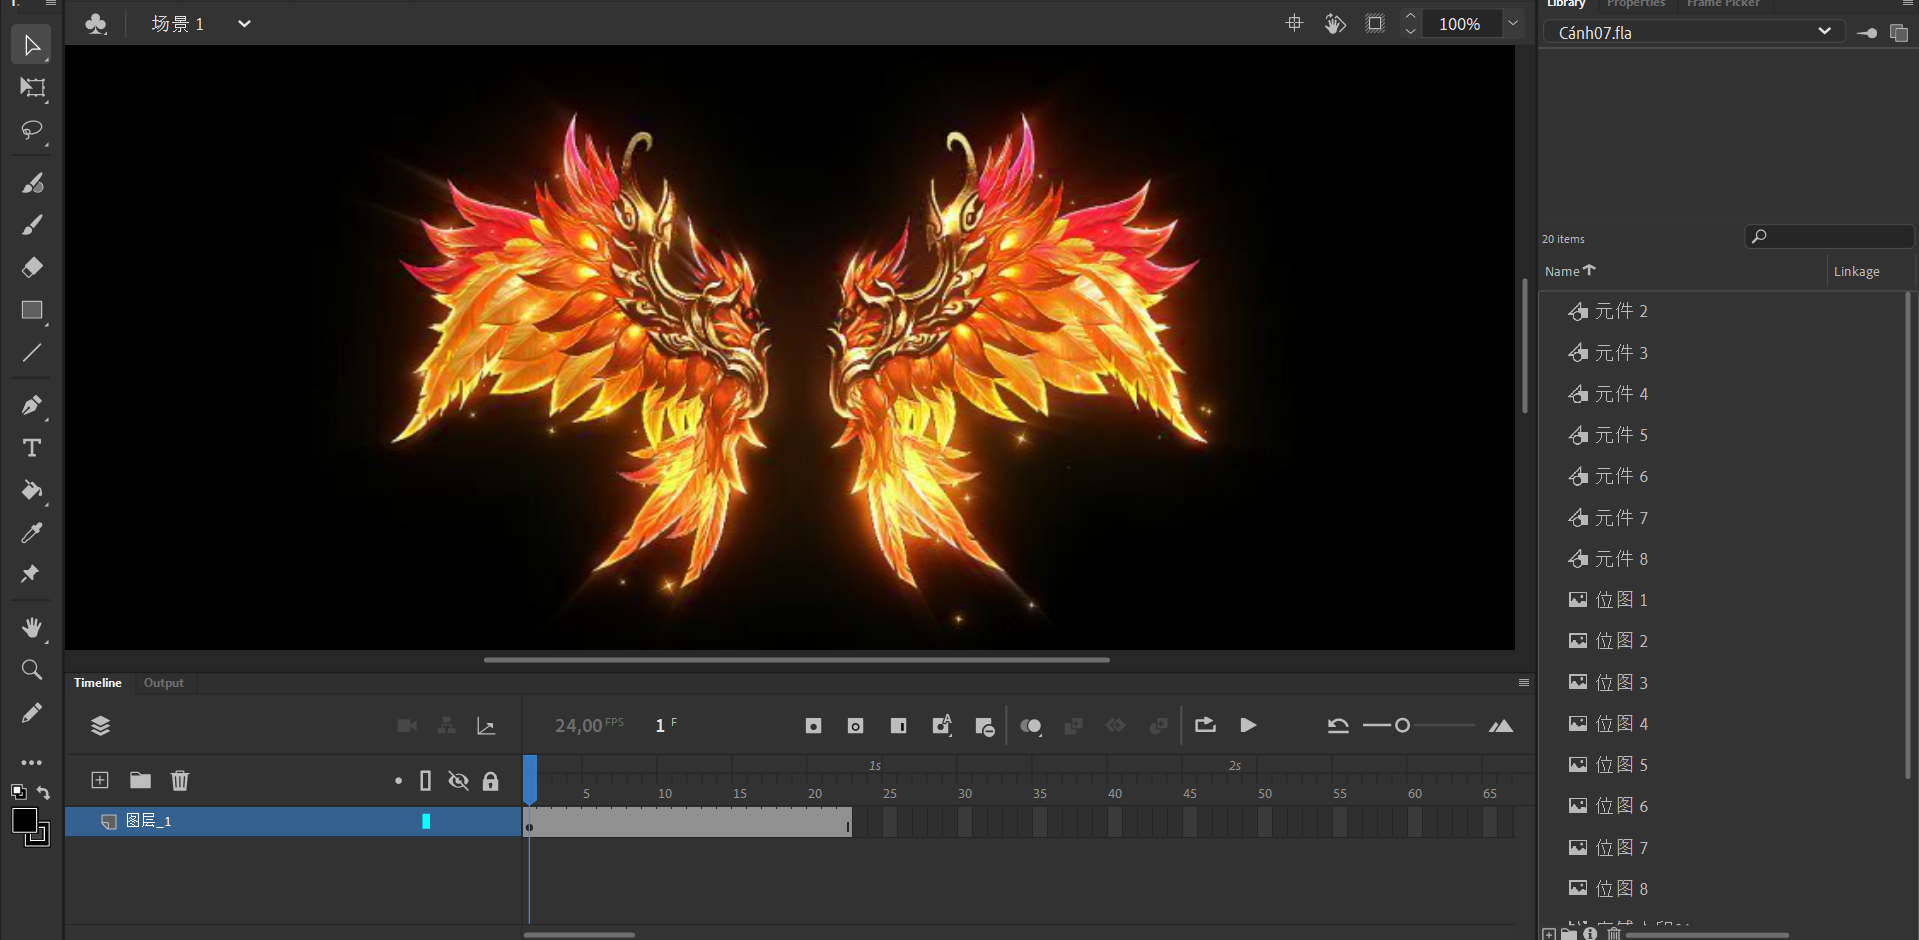Delete layer with trash icon
Screen dimensions: 1919x940
click(x=180, y=780)
